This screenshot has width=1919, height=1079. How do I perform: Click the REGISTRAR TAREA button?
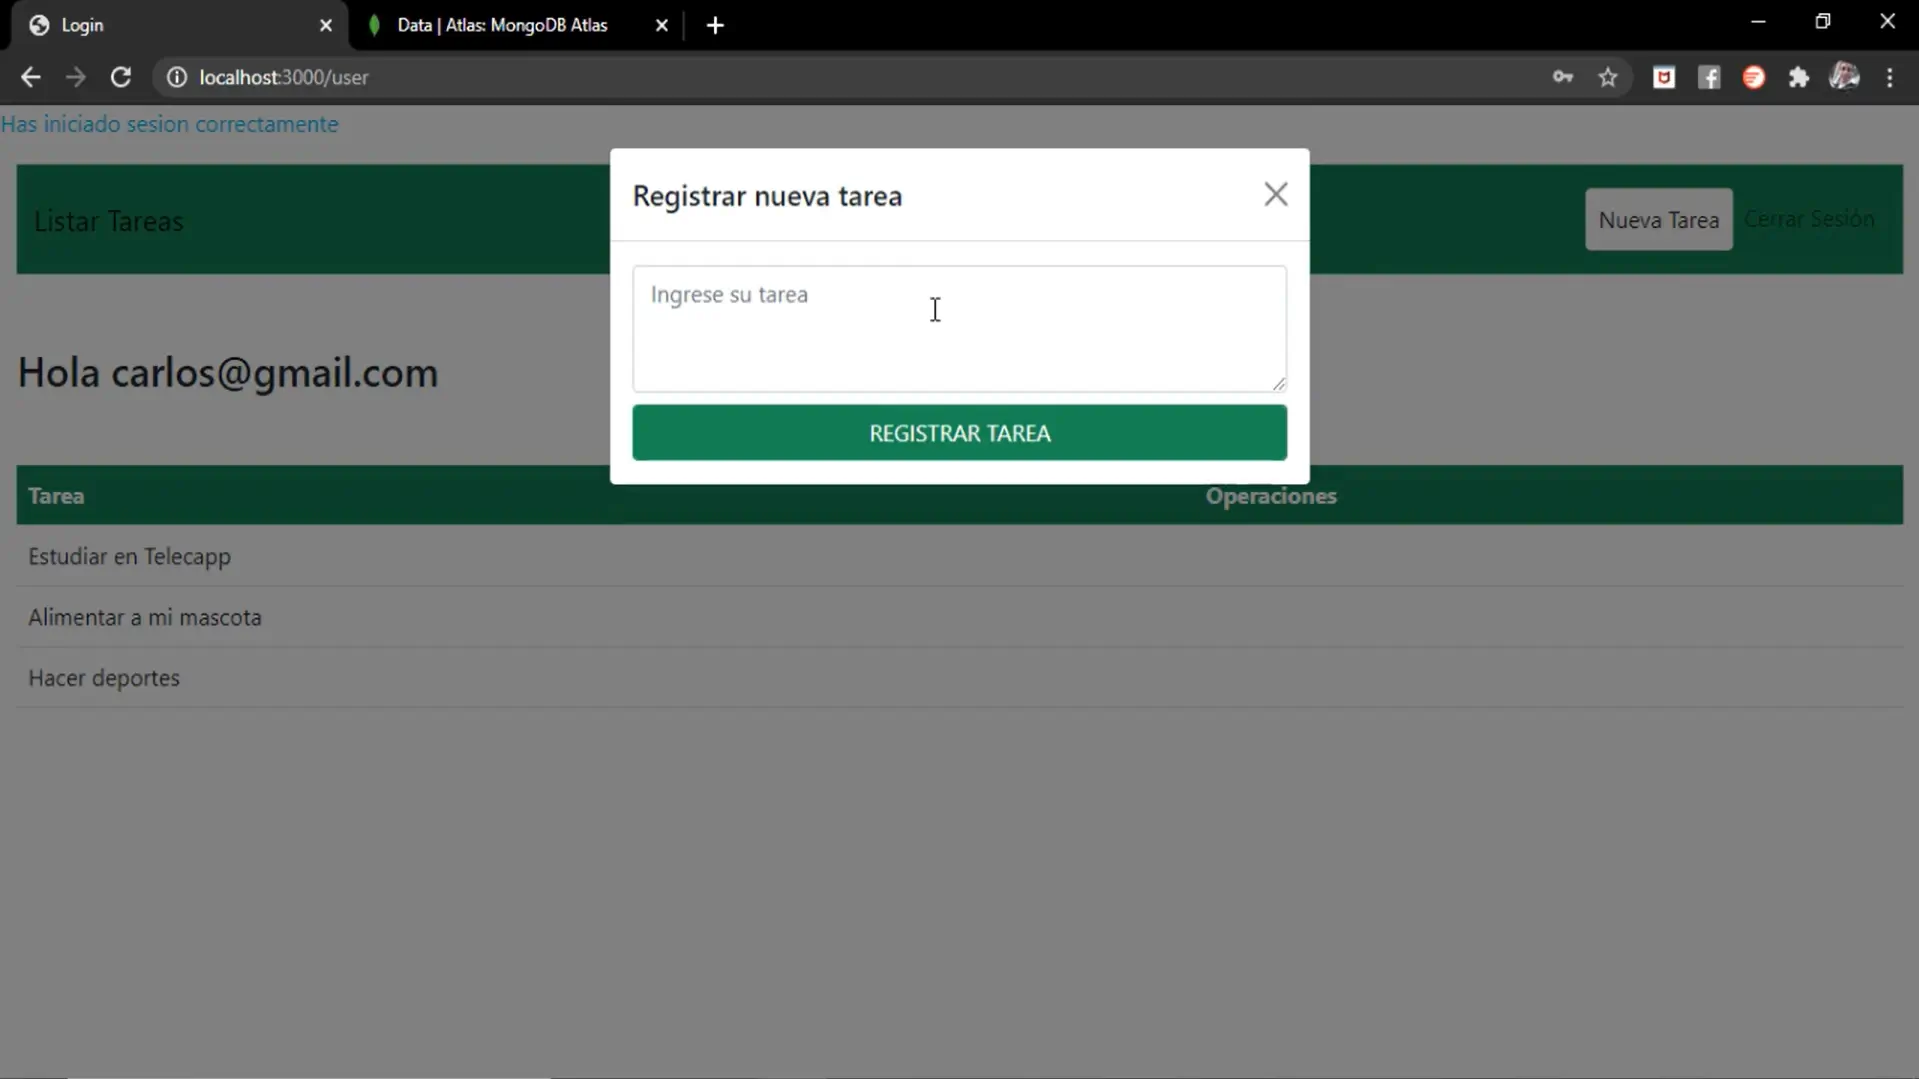point(959,433)
